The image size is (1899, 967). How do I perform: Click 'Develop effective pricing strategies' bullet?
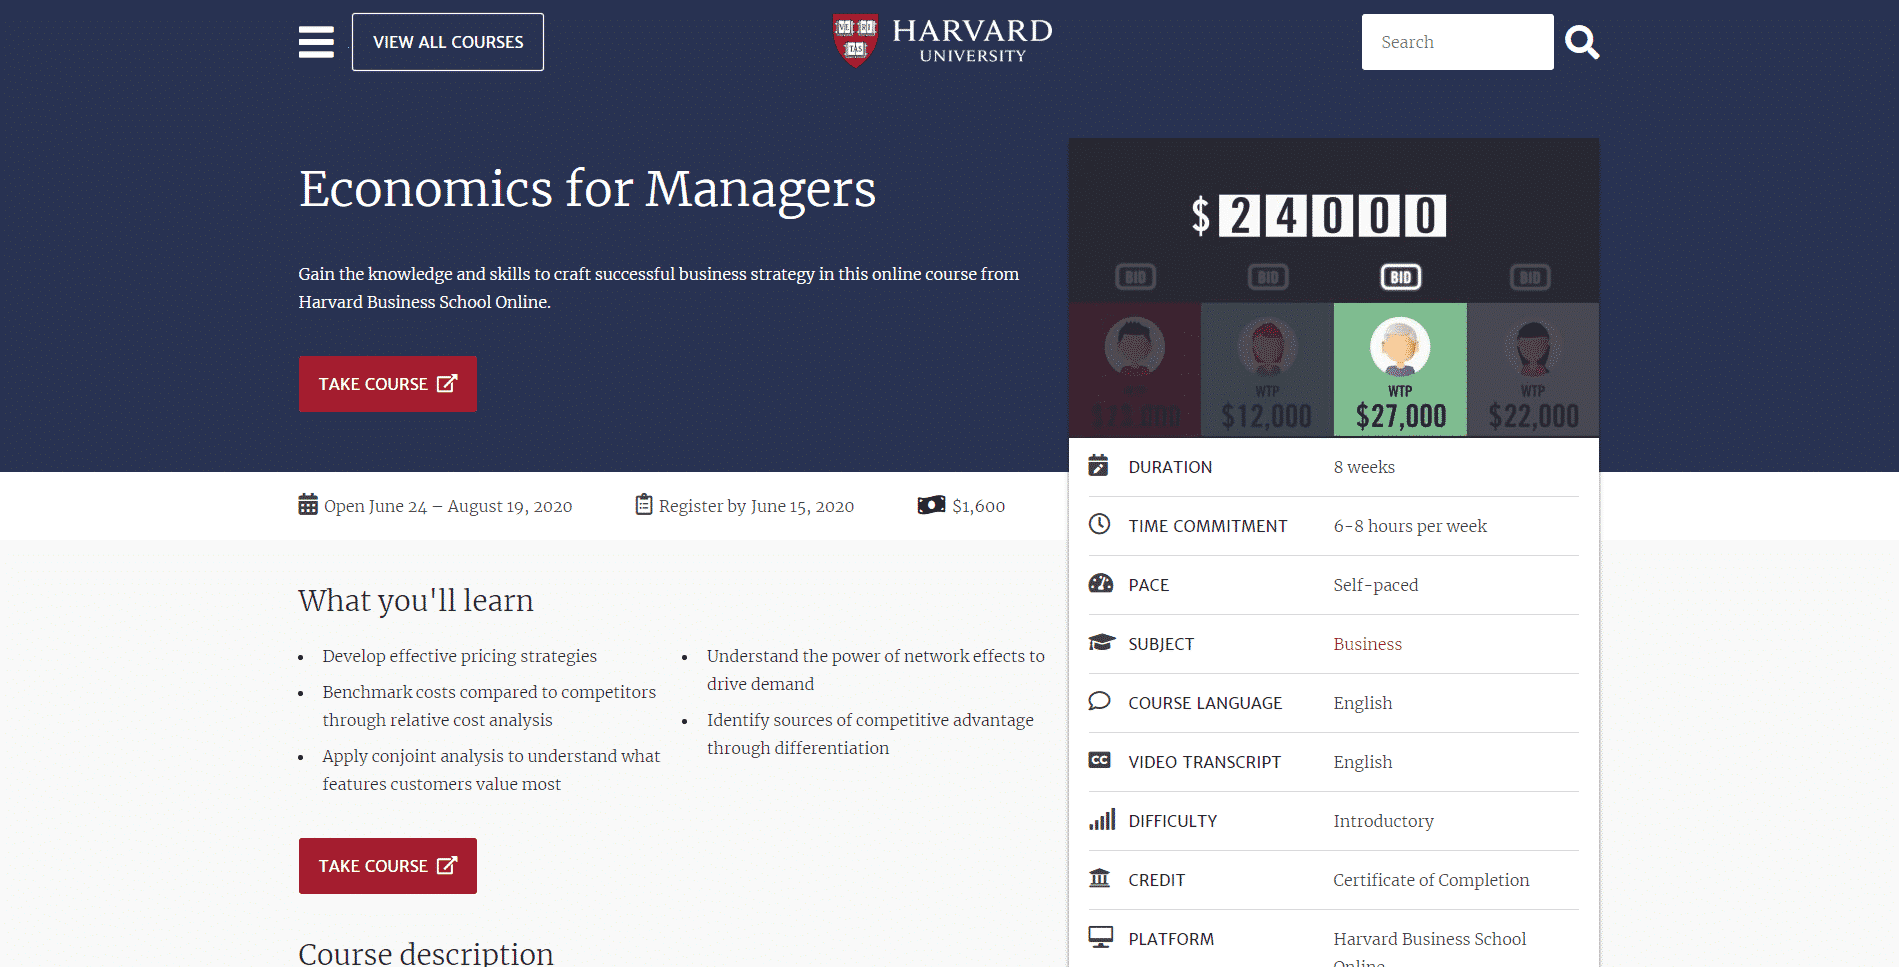click(459, 656)
